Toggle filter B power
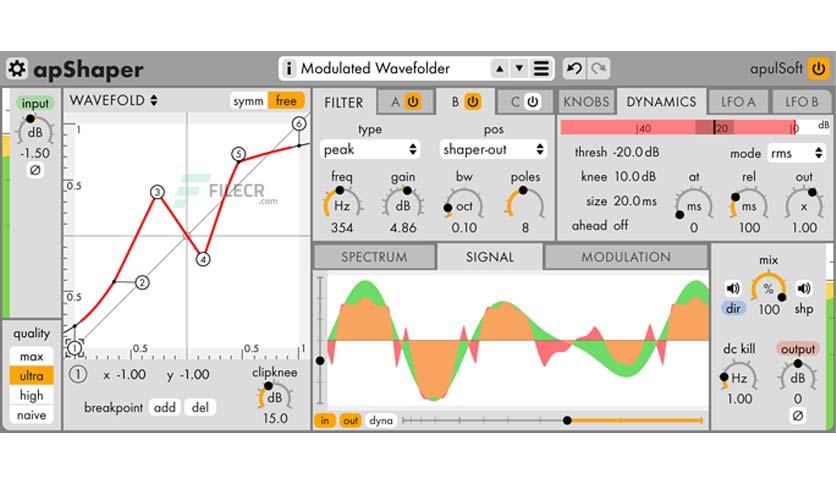The image size is (836, 484). pos(472,101)
